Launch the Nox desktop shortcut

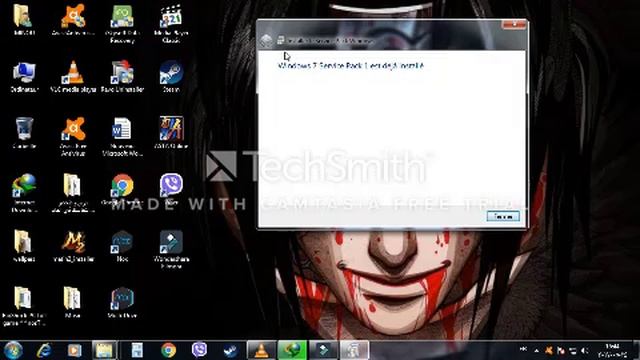[x=122, y=246]
